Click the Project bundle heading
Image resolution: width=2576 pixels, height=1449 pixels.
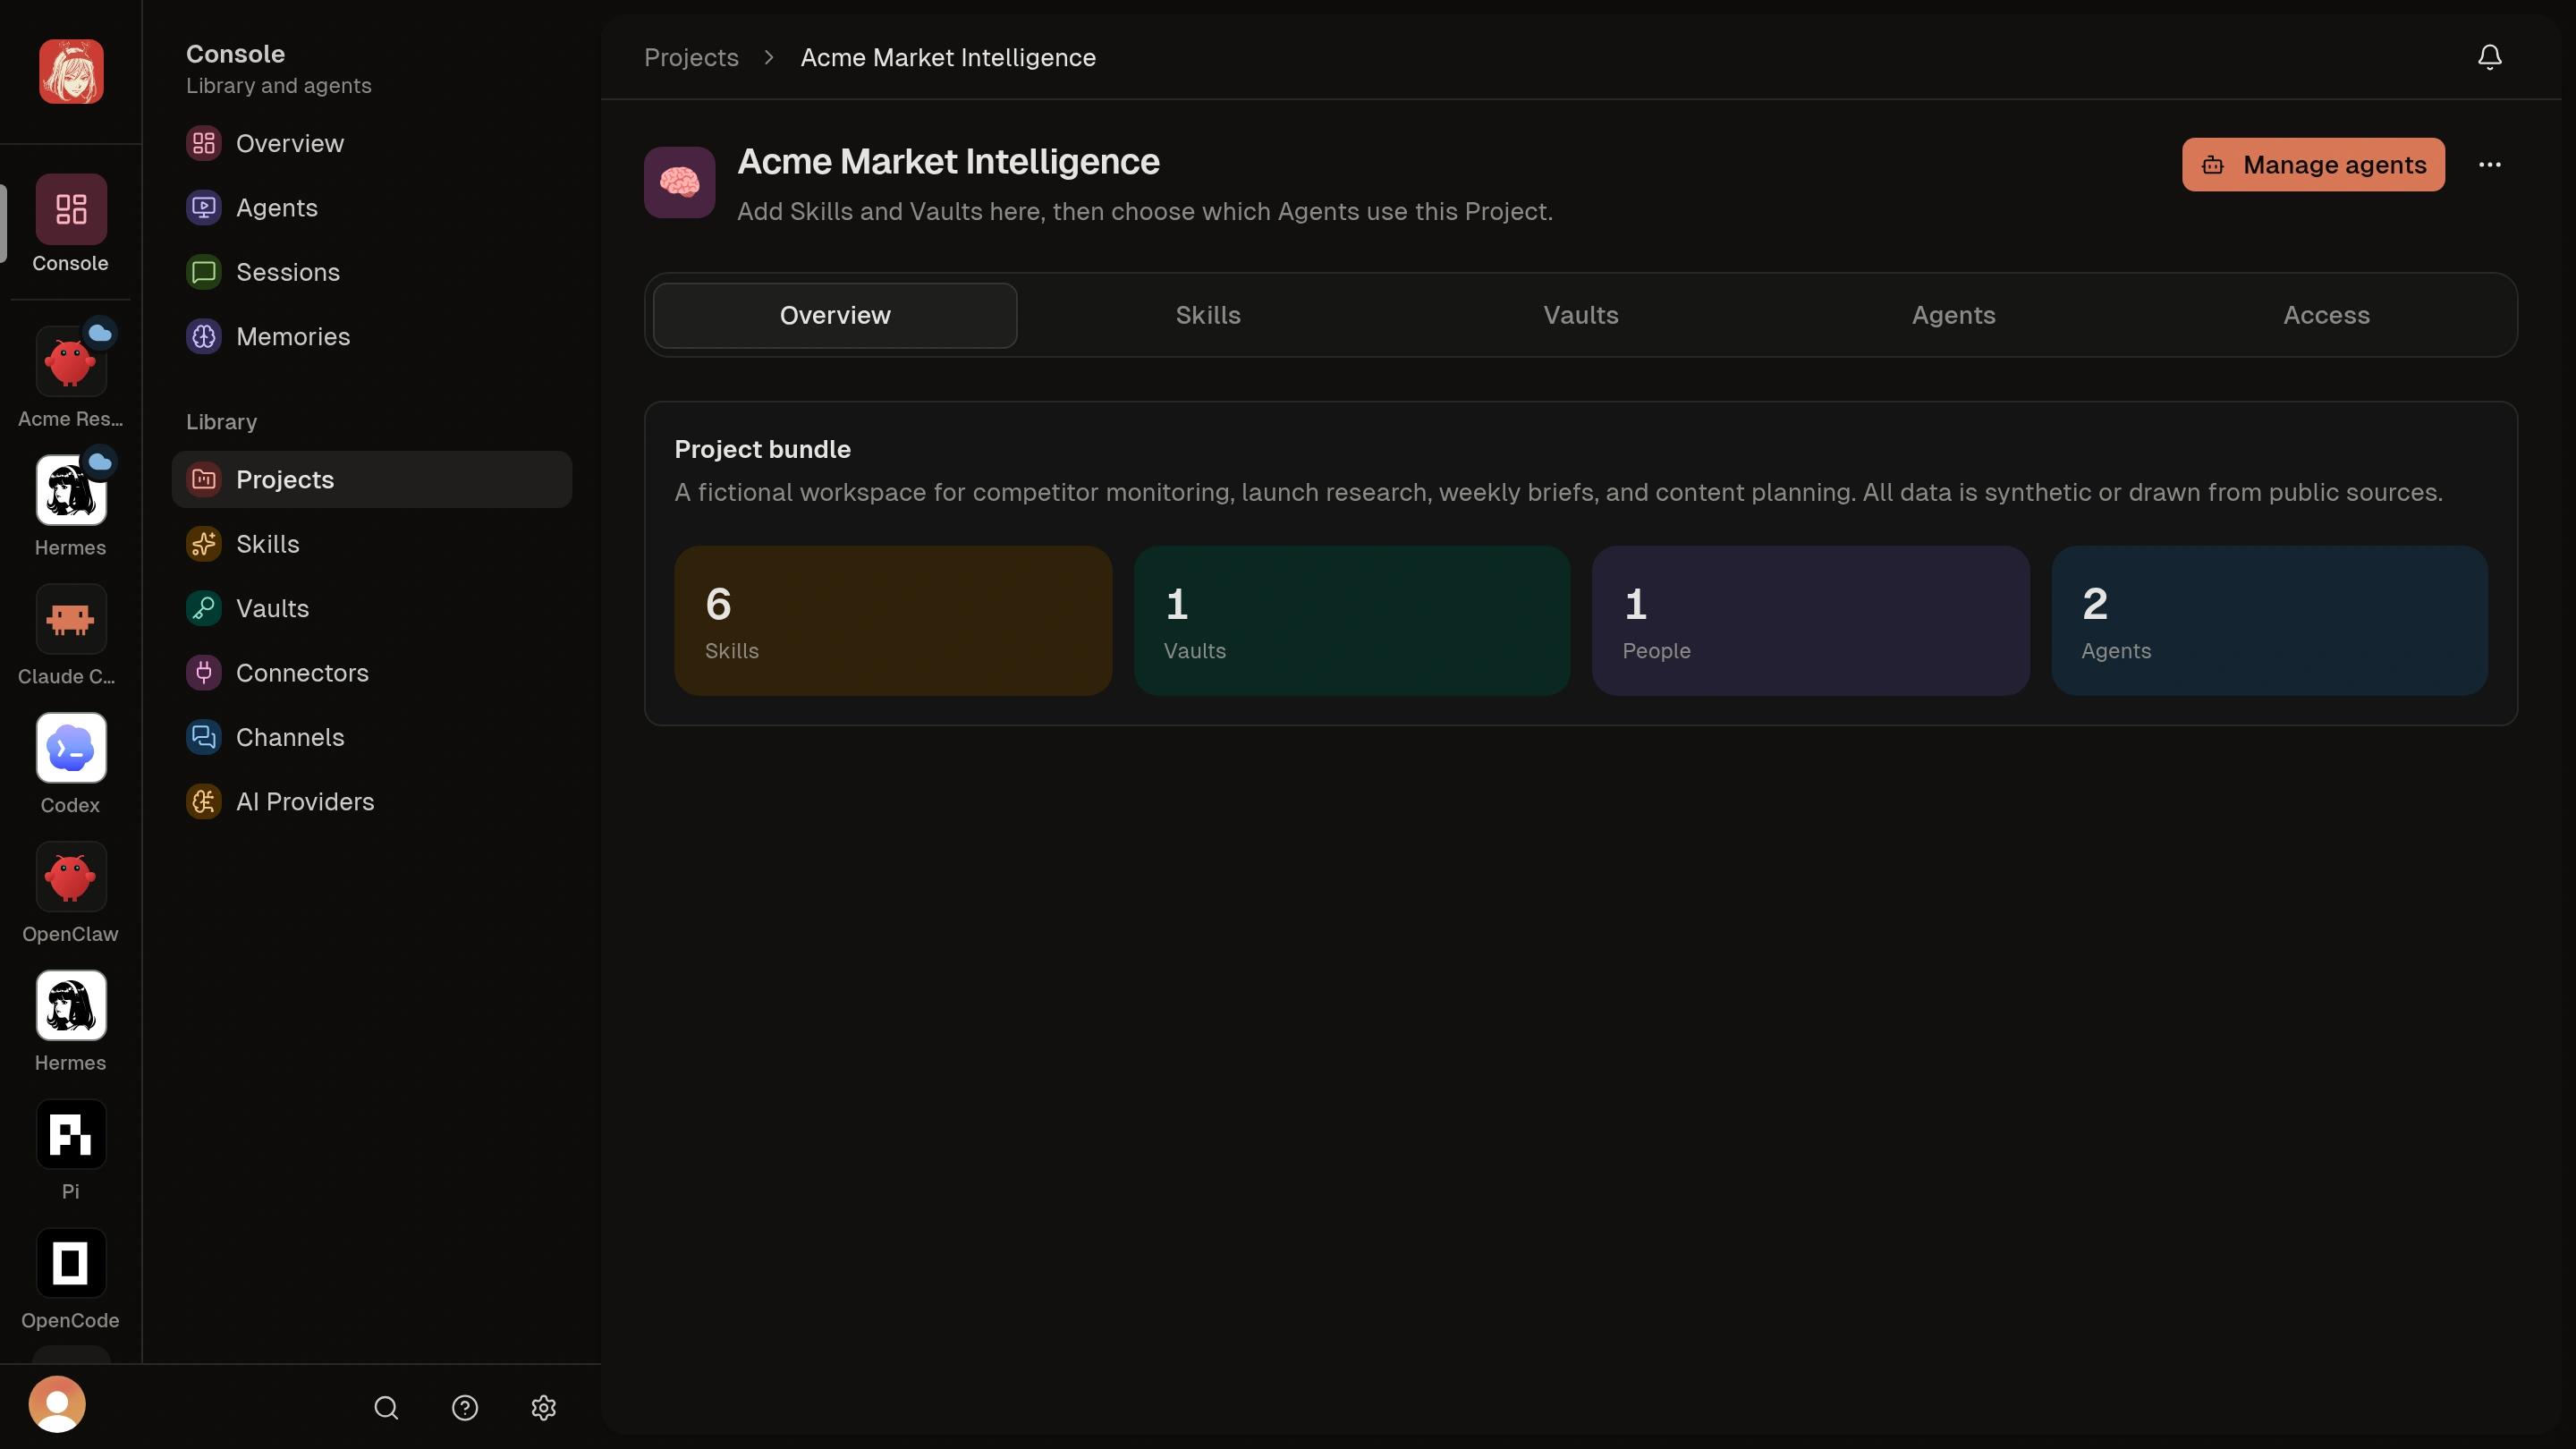pyautogui.click(x=762, y=449)
